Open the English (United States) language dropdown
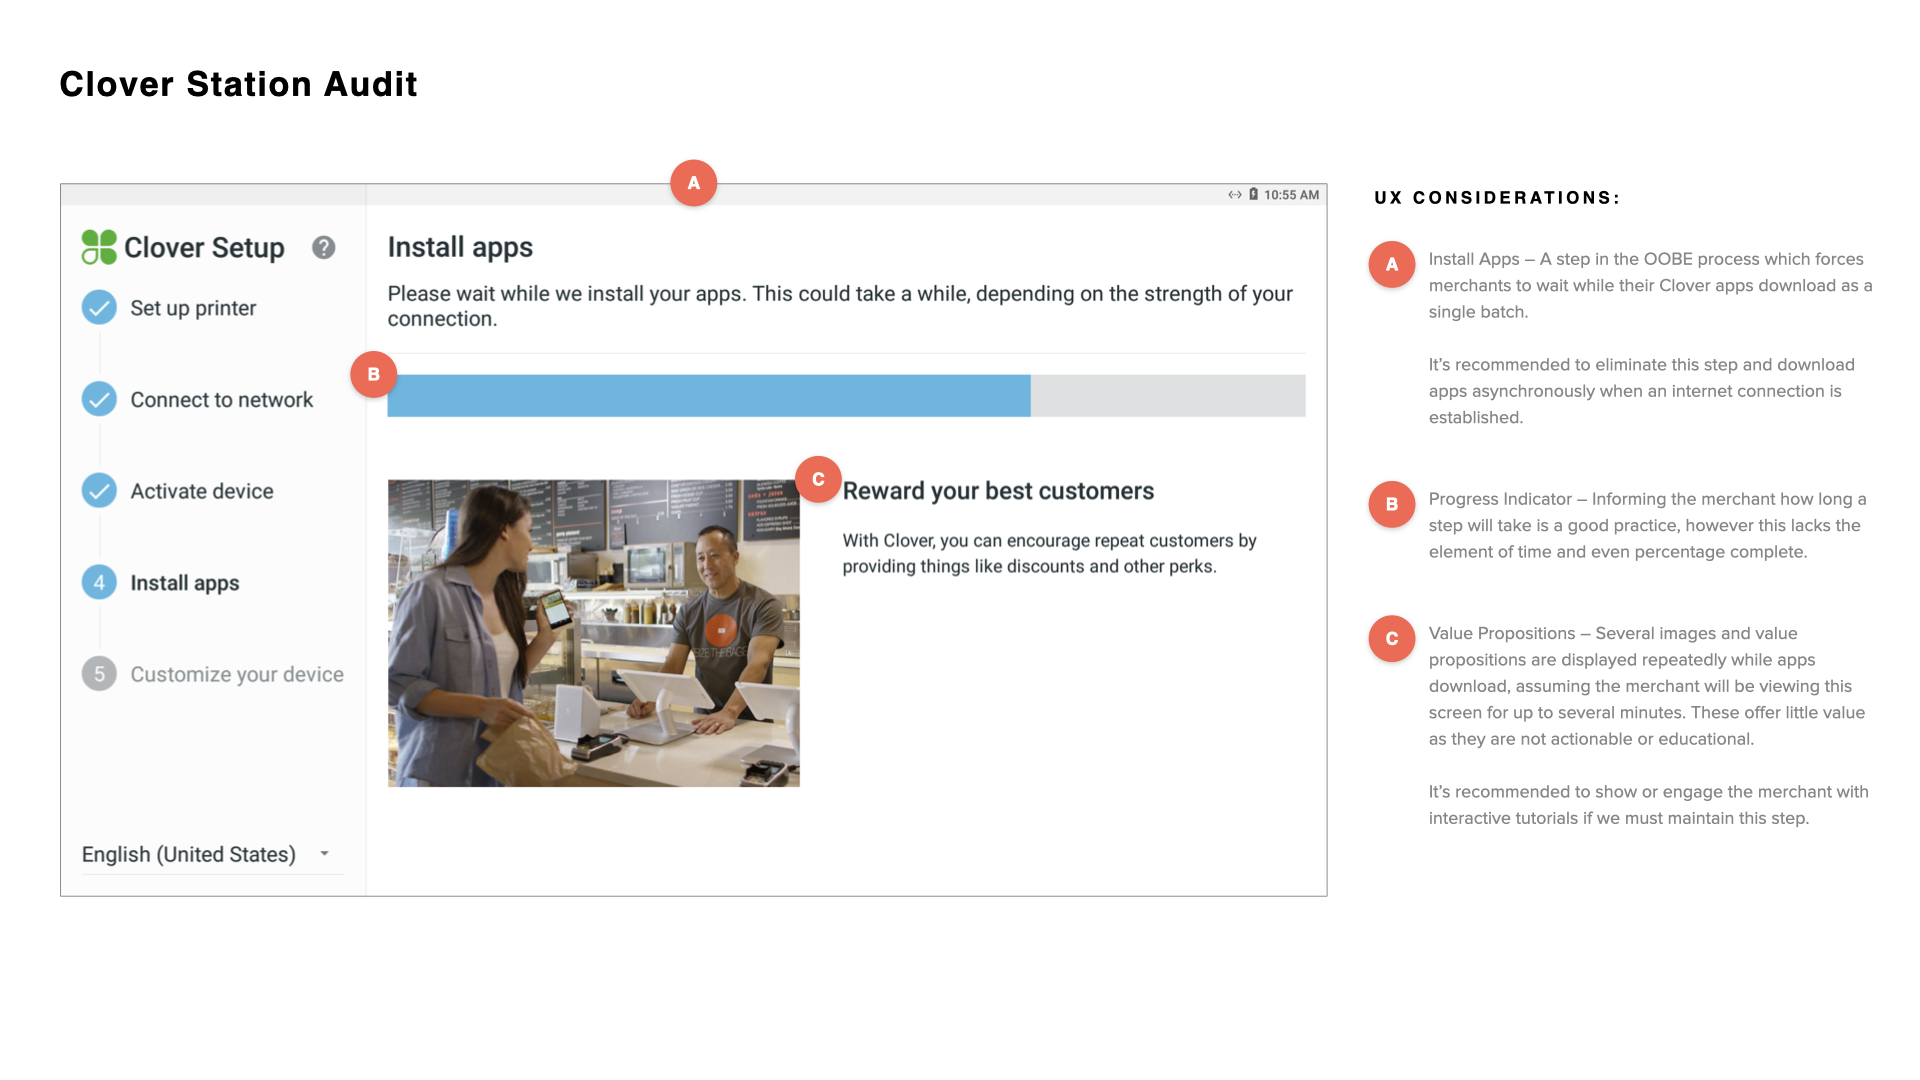1920x1080 pixels. tap(189, 854)
